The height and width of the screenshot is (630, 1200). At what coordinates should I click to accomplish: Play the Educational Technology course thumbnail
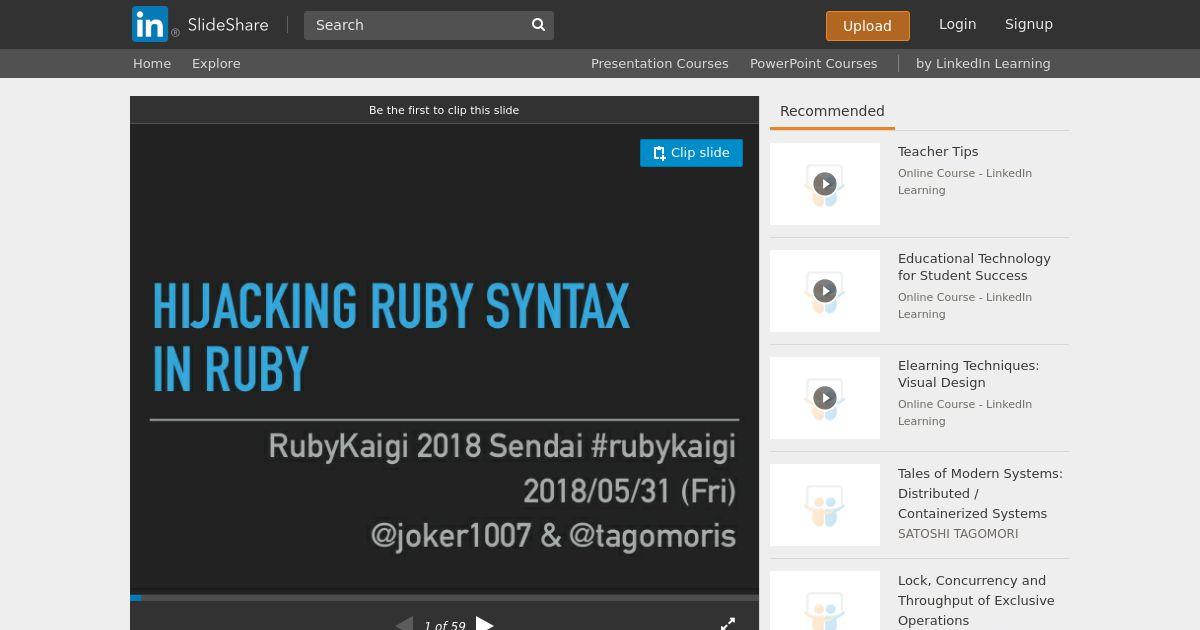tap(825, 291)
